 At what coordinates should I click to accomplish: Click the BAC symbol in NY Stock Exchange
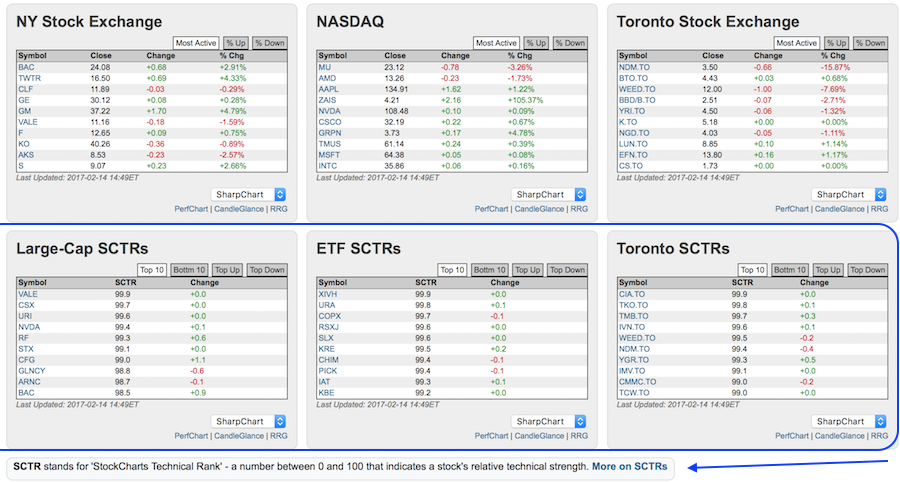point(26,67)
